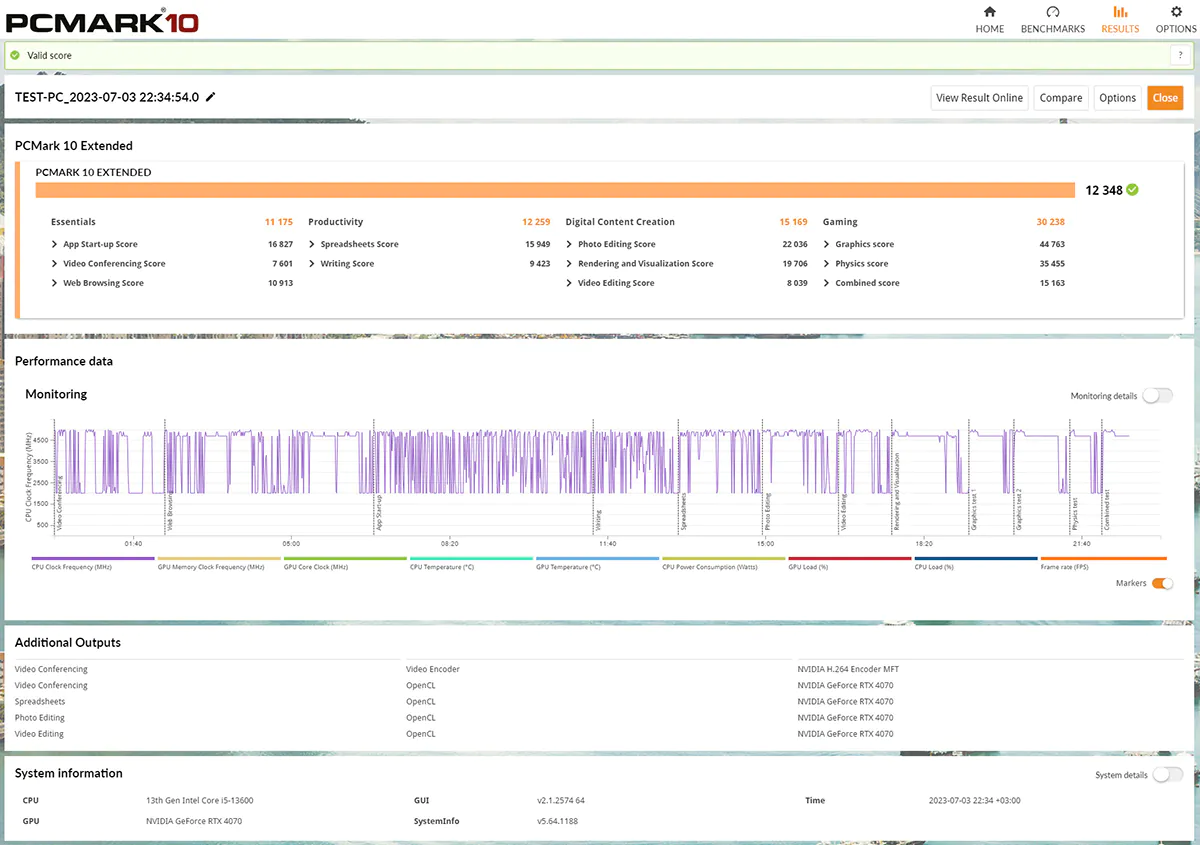Click Essentials score 11 175

(x=279, y=222)
